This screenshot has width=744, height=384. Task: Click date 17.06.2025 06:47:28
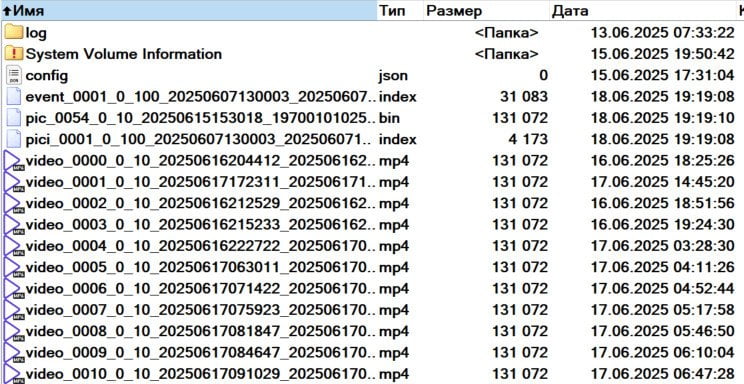coord(662,375)
